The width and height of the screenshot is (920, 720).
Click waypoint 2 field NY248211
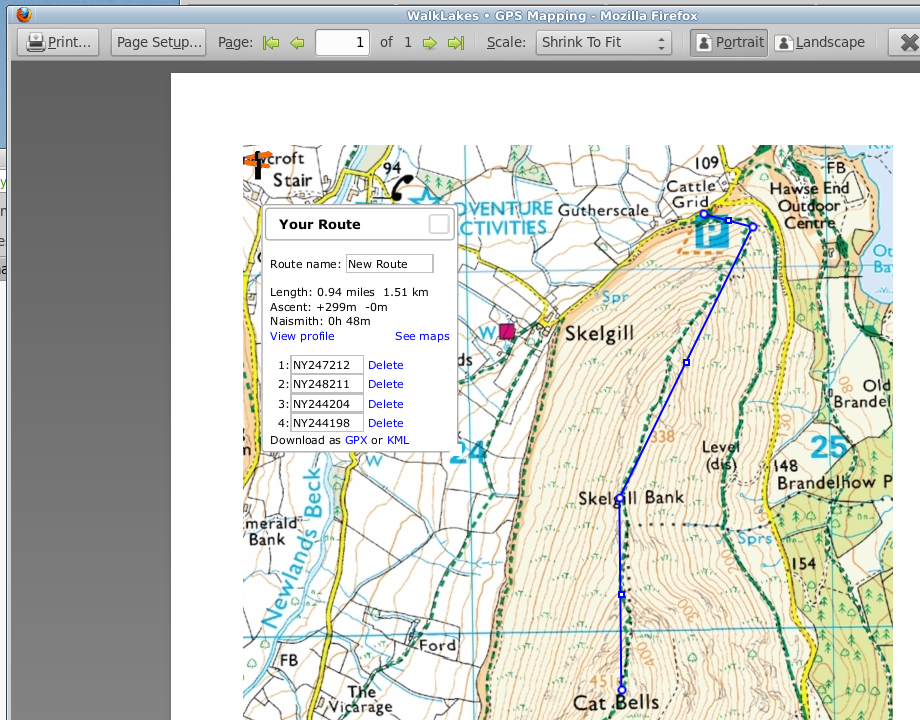pos(327,384)
